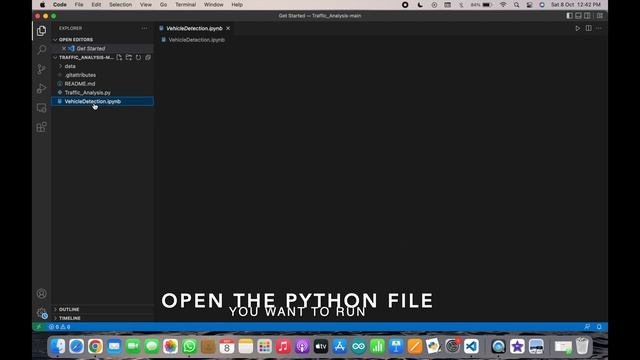Open the README.md file
Viewport: 640px width, 360px height.
(80, 84)
